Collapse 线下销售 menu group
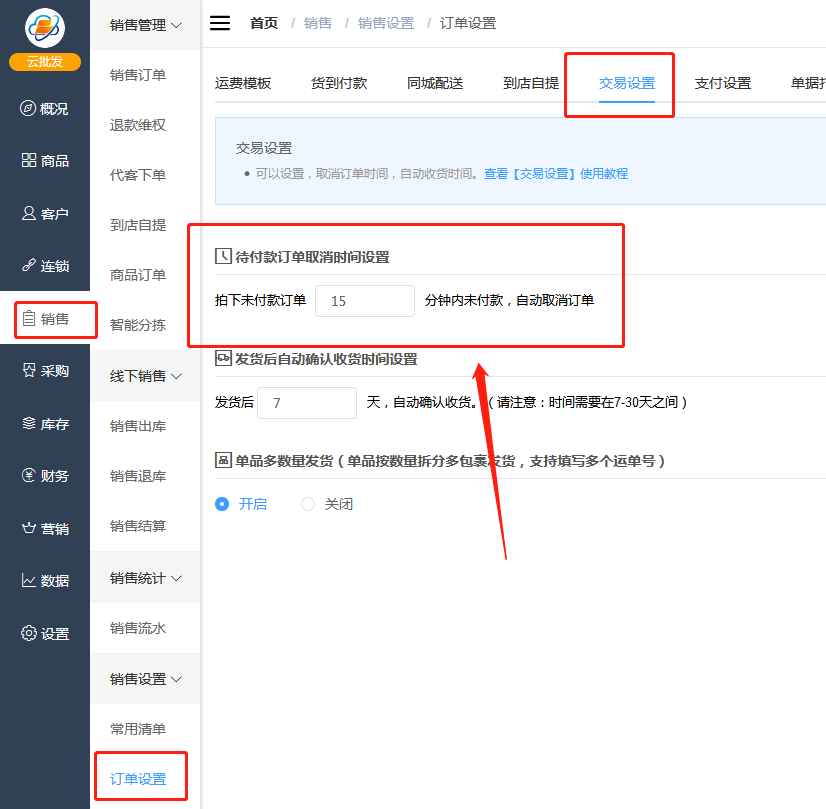Image resolution: width=826 pixels, height=809 pixels. pyautogui.click(x=145, y=376)
